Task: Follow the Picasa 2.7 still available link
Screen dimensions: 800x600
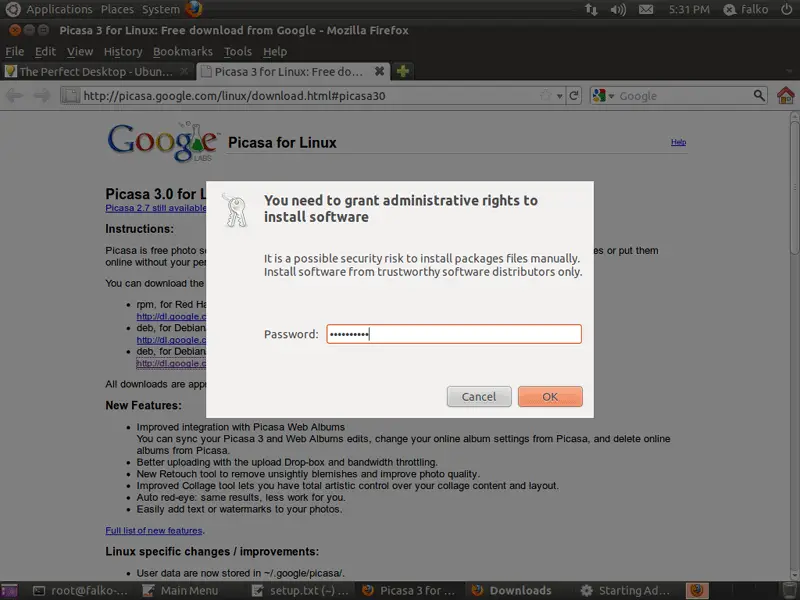Action: (x=156, y=208)
